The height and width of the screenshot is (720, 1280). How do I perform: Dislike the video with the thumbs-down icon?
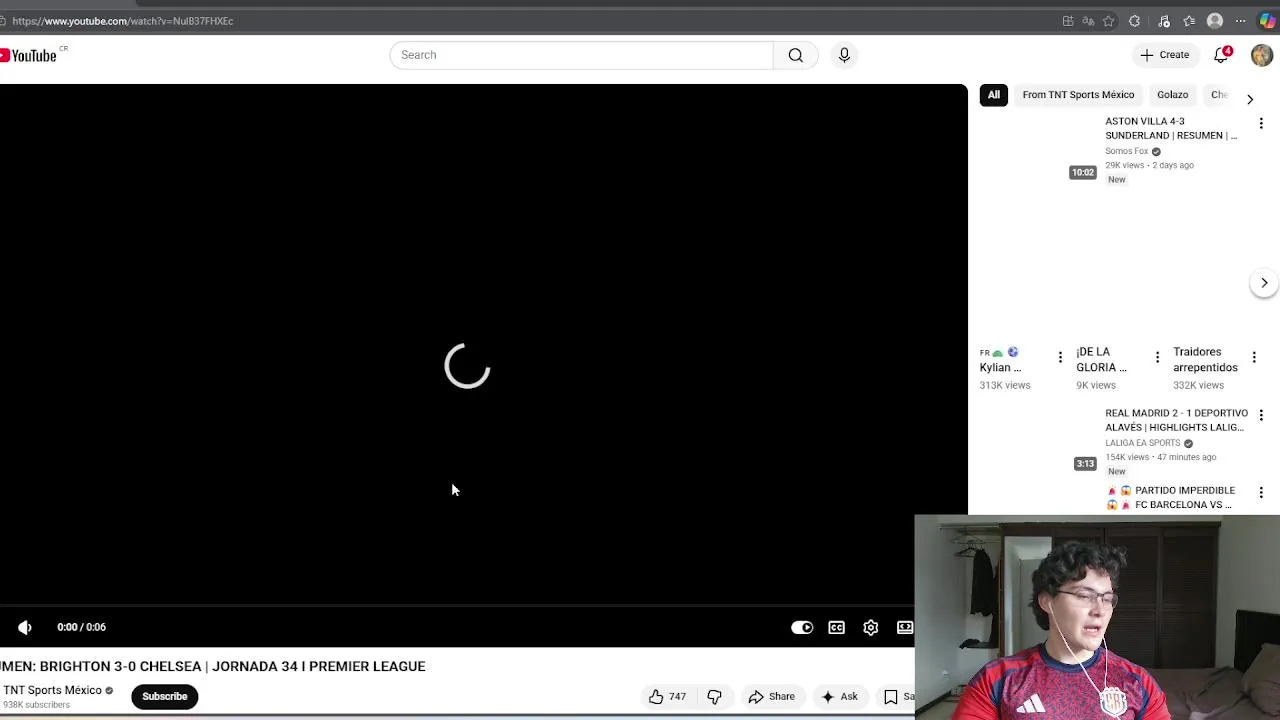pyautogui.click(x=714, y=697)
